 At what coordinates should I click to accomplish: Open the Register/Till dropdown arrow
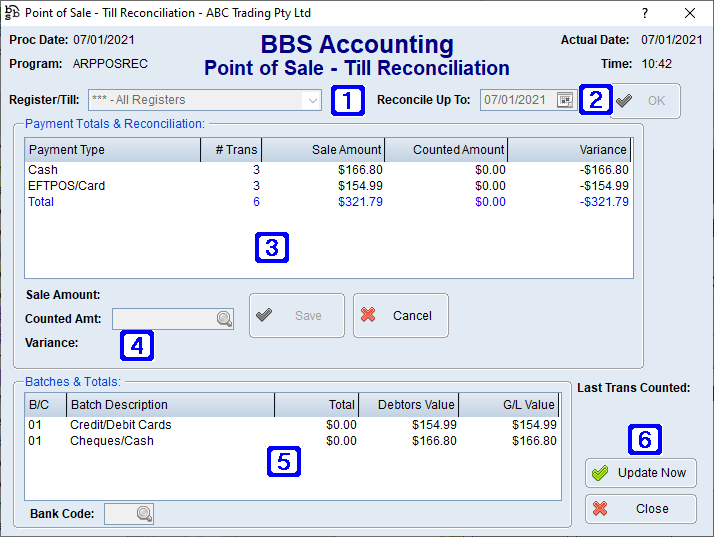click(x=312, y=100)
